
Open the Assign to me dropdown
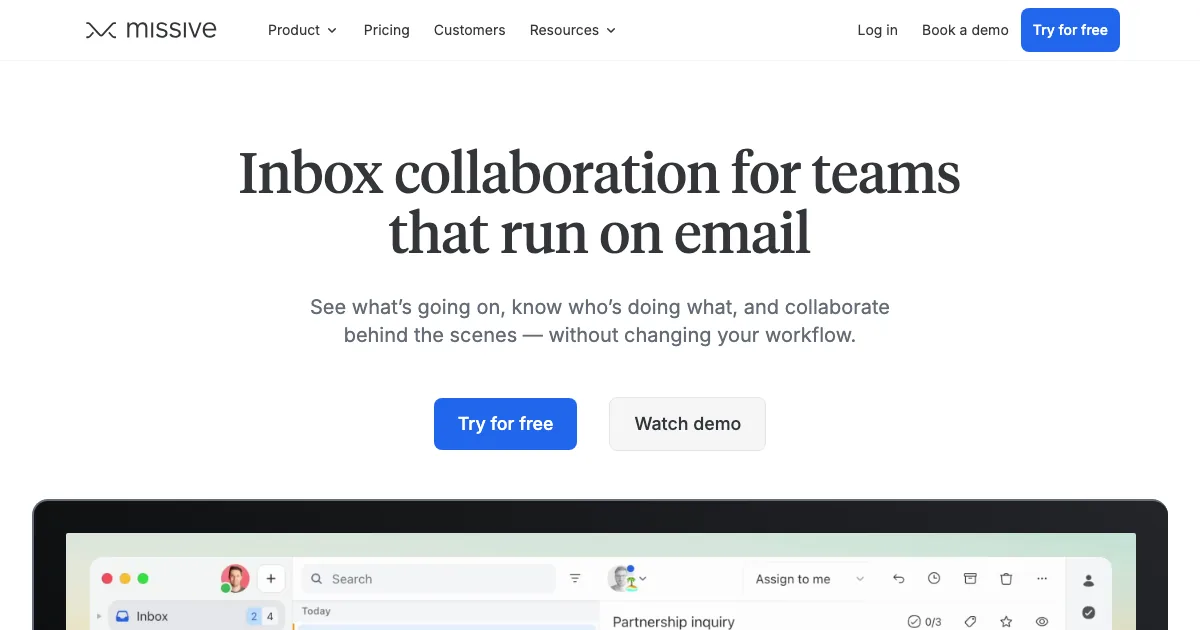[808, 579]
